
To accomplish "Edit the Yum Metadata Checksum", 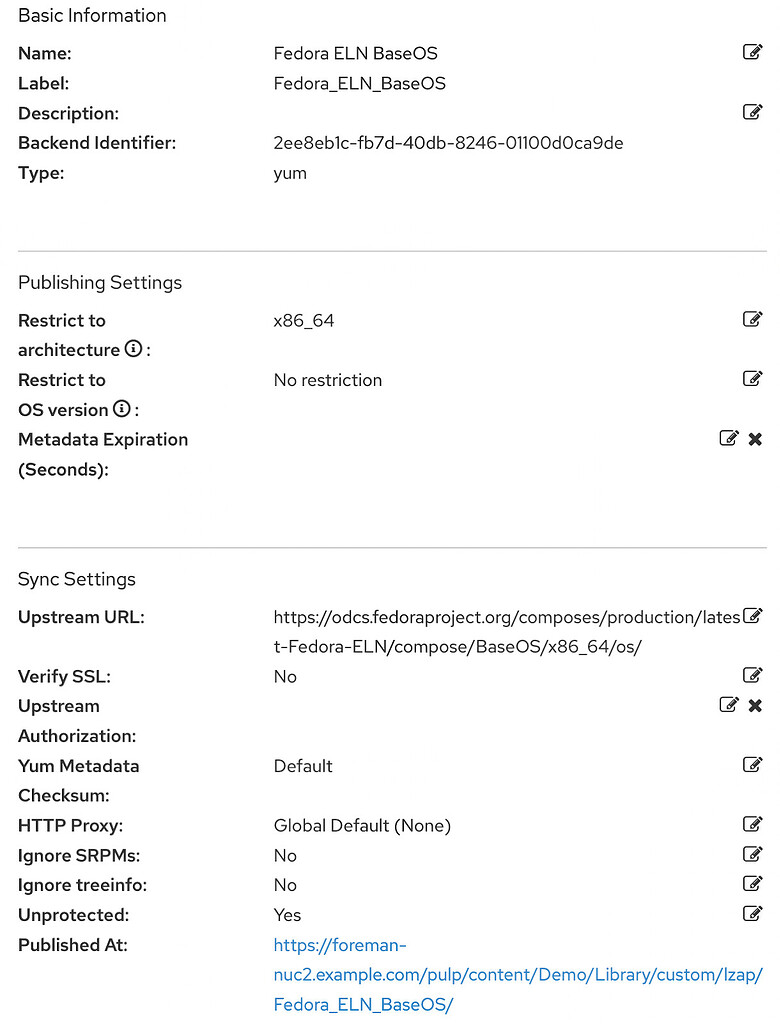I will click(753, 763).
